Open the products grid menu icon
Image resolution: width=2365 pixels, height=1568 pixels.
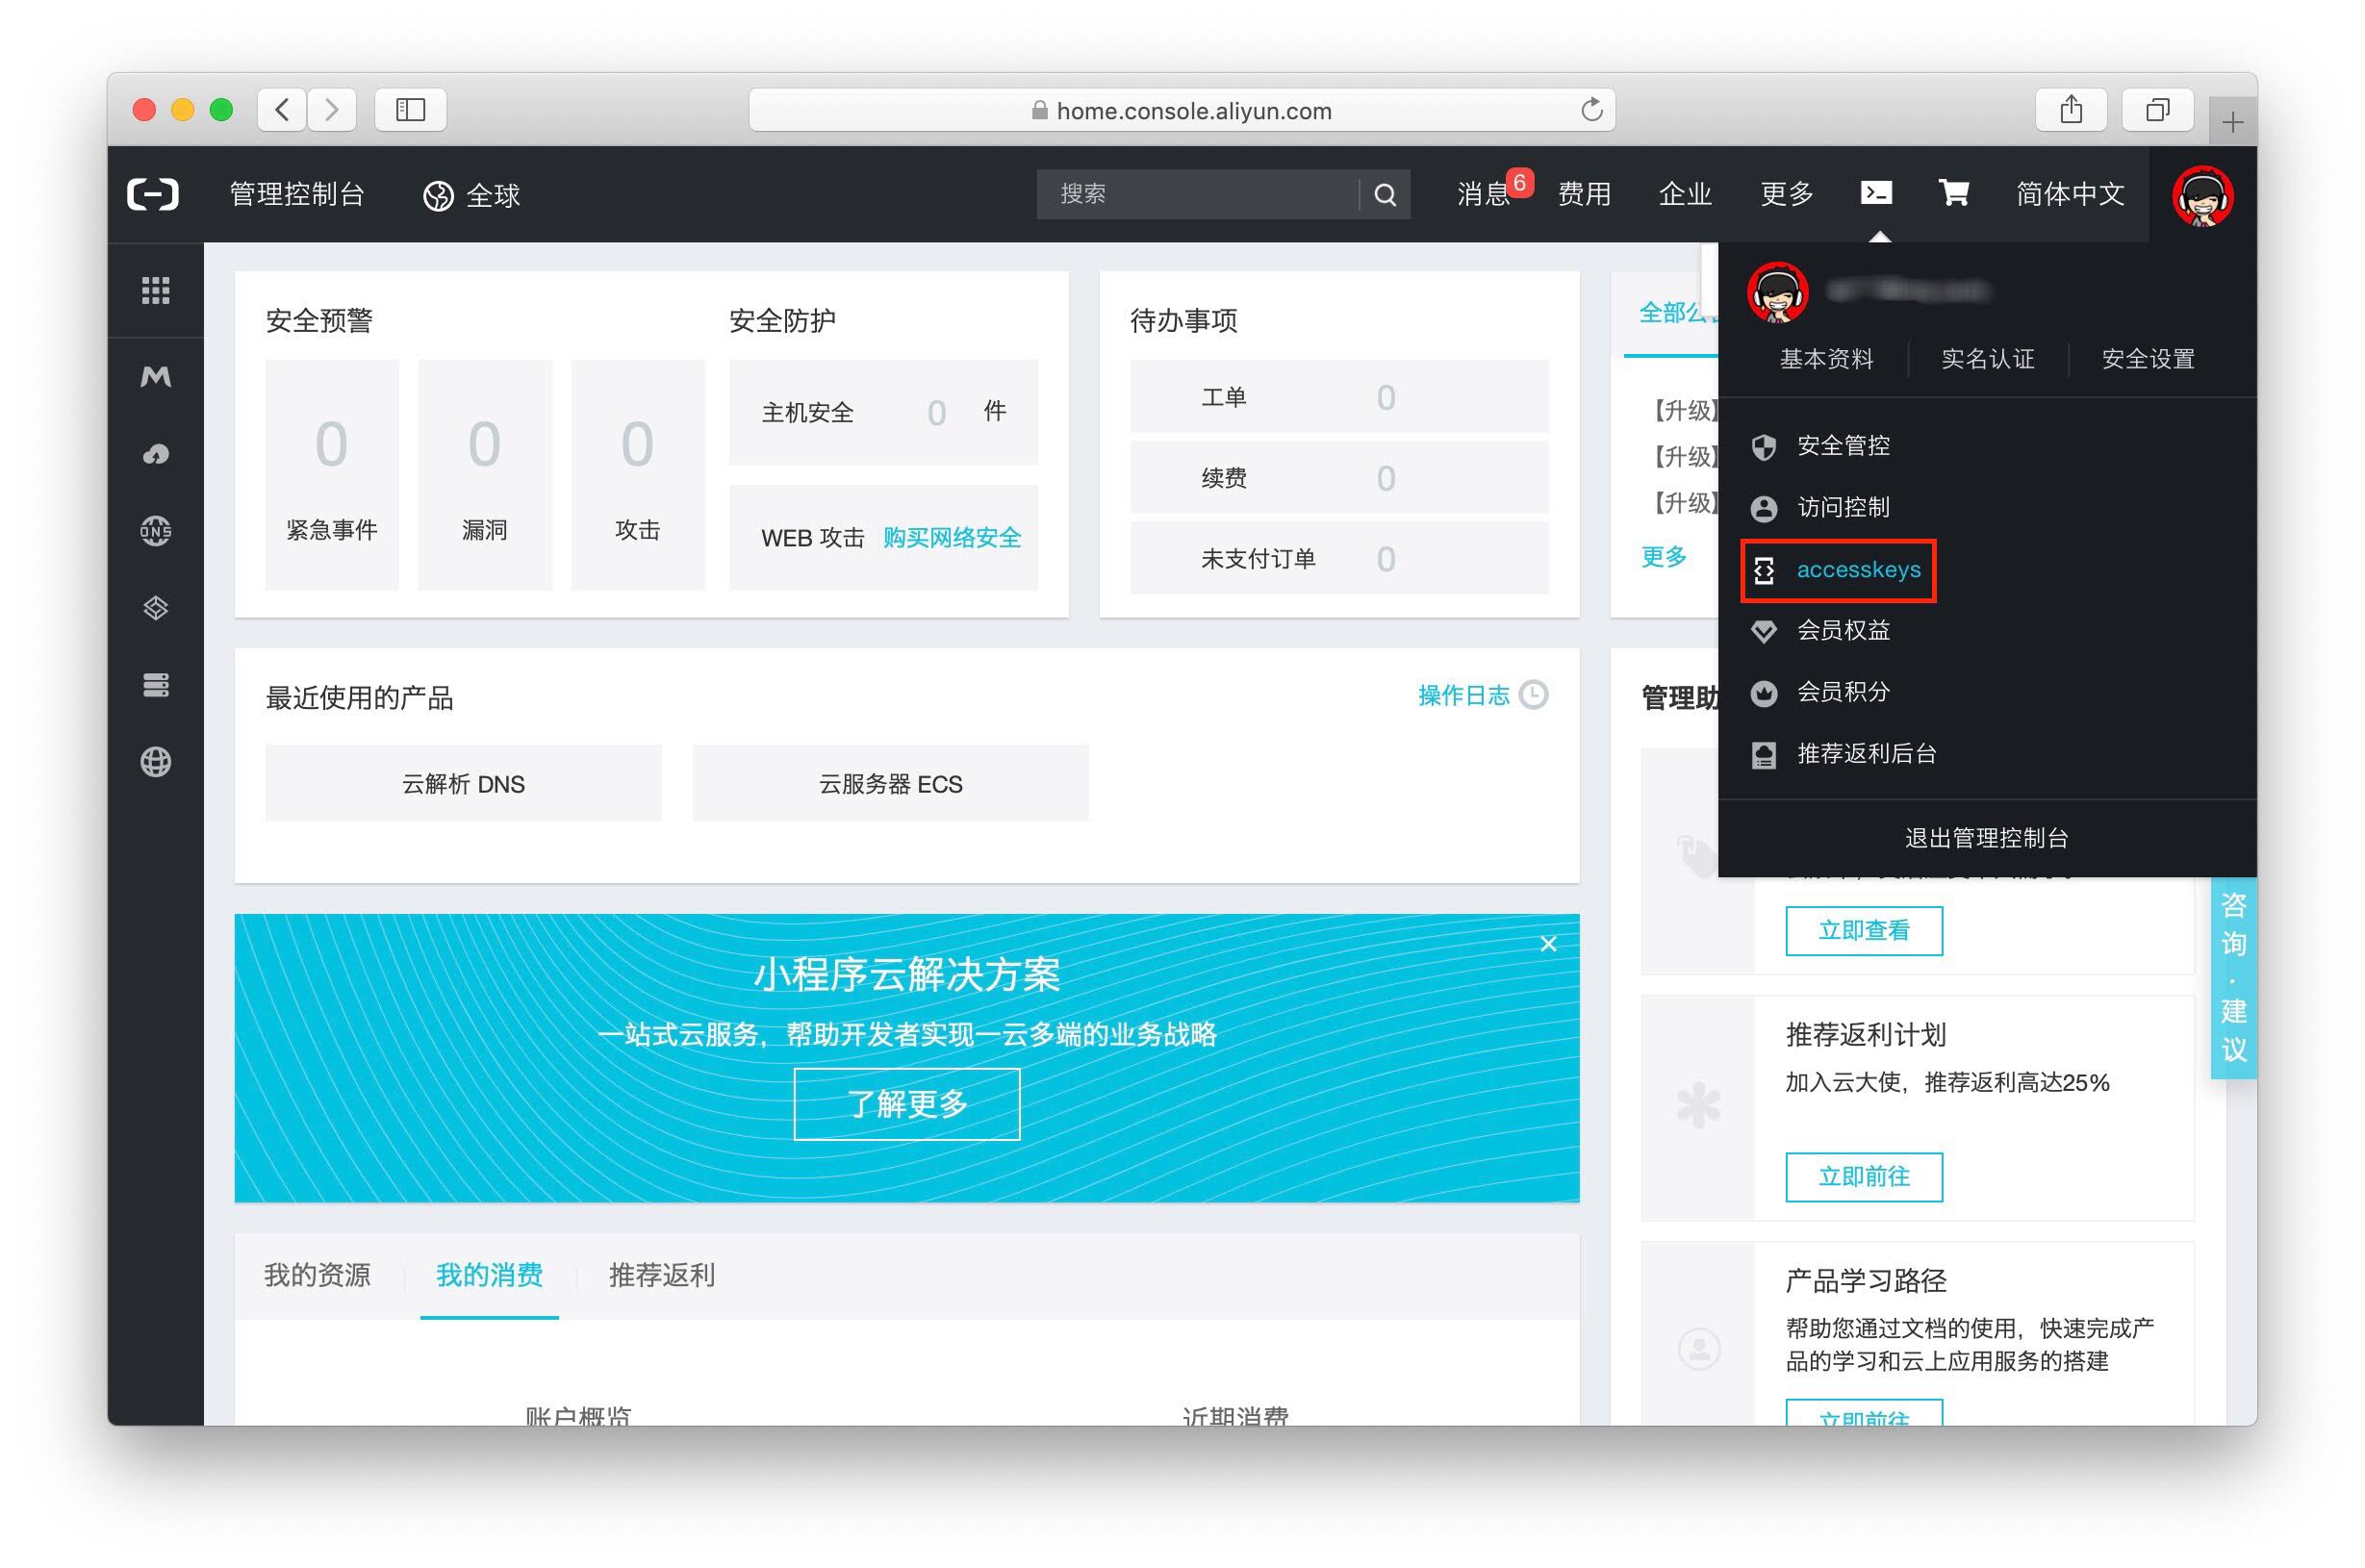(x=155, y=290)
